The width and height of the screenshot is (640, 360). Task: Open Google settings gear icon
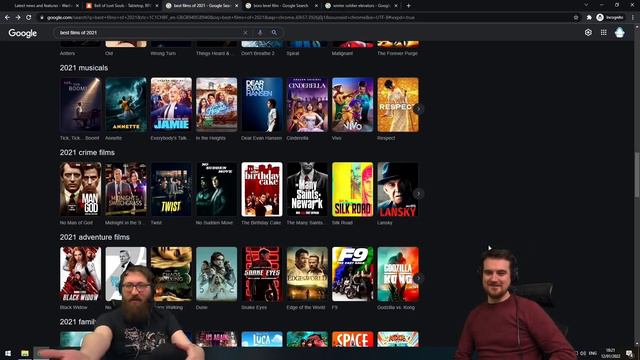coord(588,33)
